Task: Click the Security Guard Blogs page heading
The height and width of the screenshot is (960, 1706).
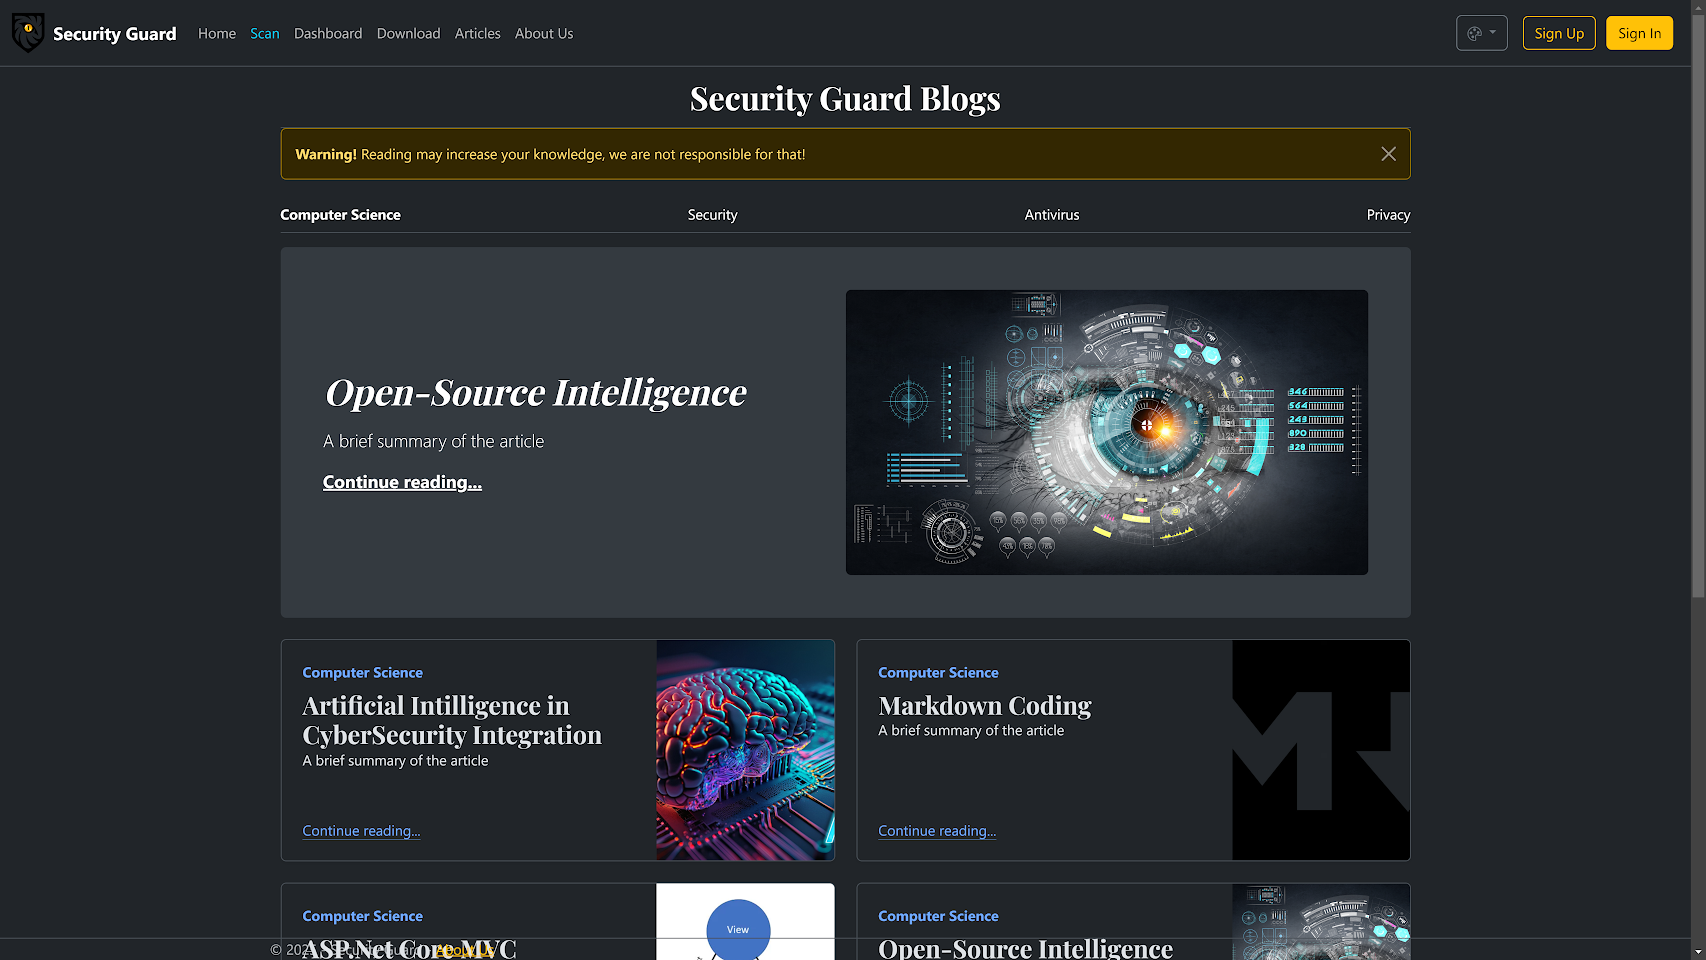Action: click(845, 98)
